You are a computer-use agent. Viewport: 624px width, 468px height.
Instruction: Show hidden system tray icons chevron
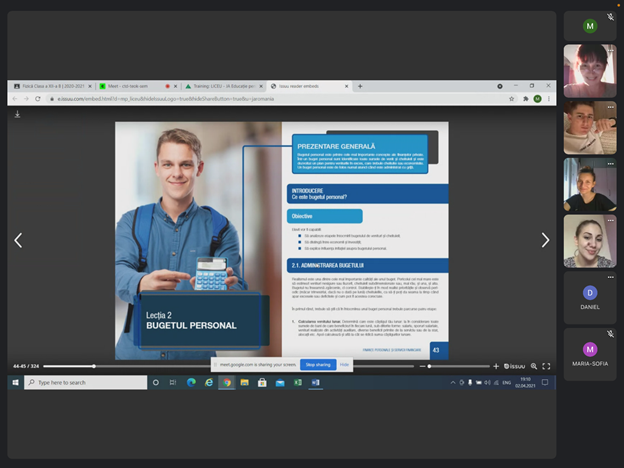[x=452, y=382]
